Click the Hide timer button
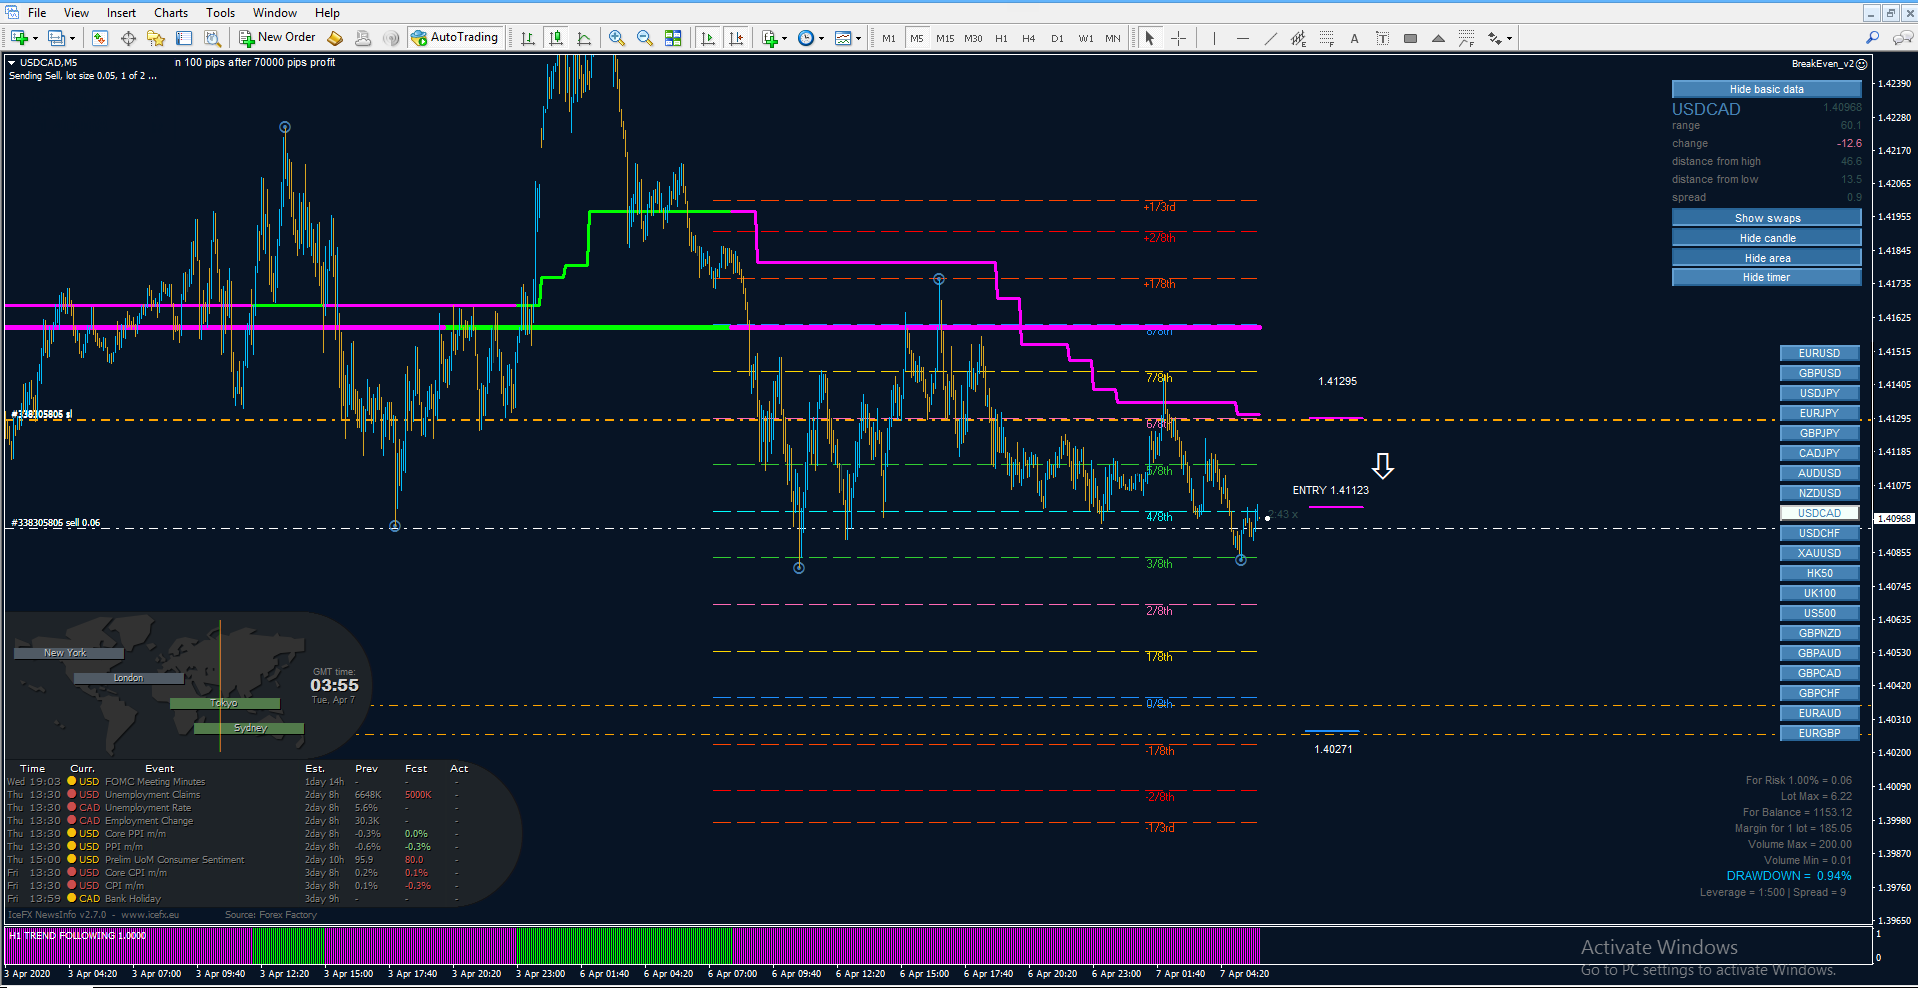Screen dimensions: 1918x988 (1766, 277)
